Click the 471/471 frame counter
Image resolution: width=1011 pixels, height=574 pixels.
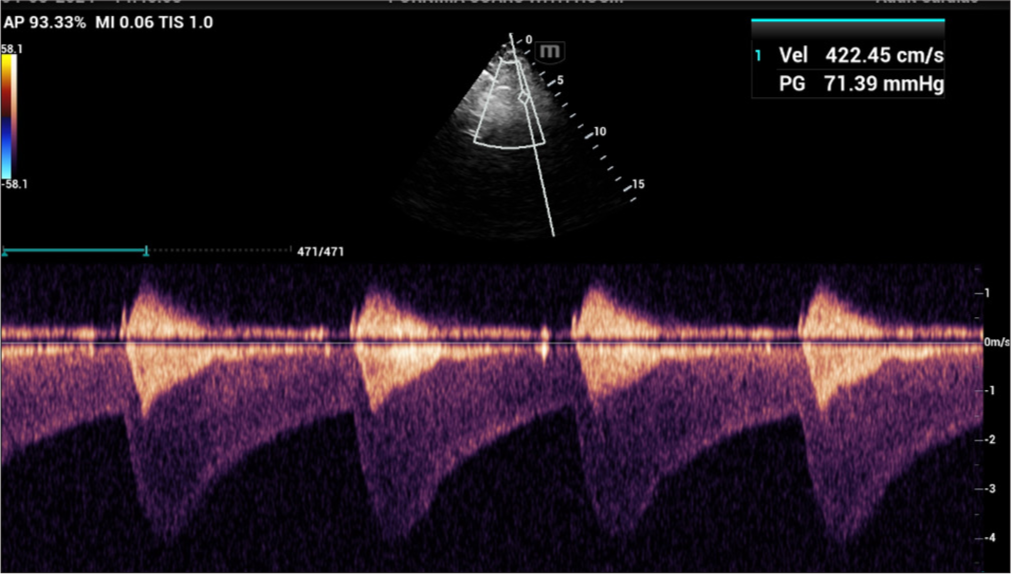[x=320, y=252]
